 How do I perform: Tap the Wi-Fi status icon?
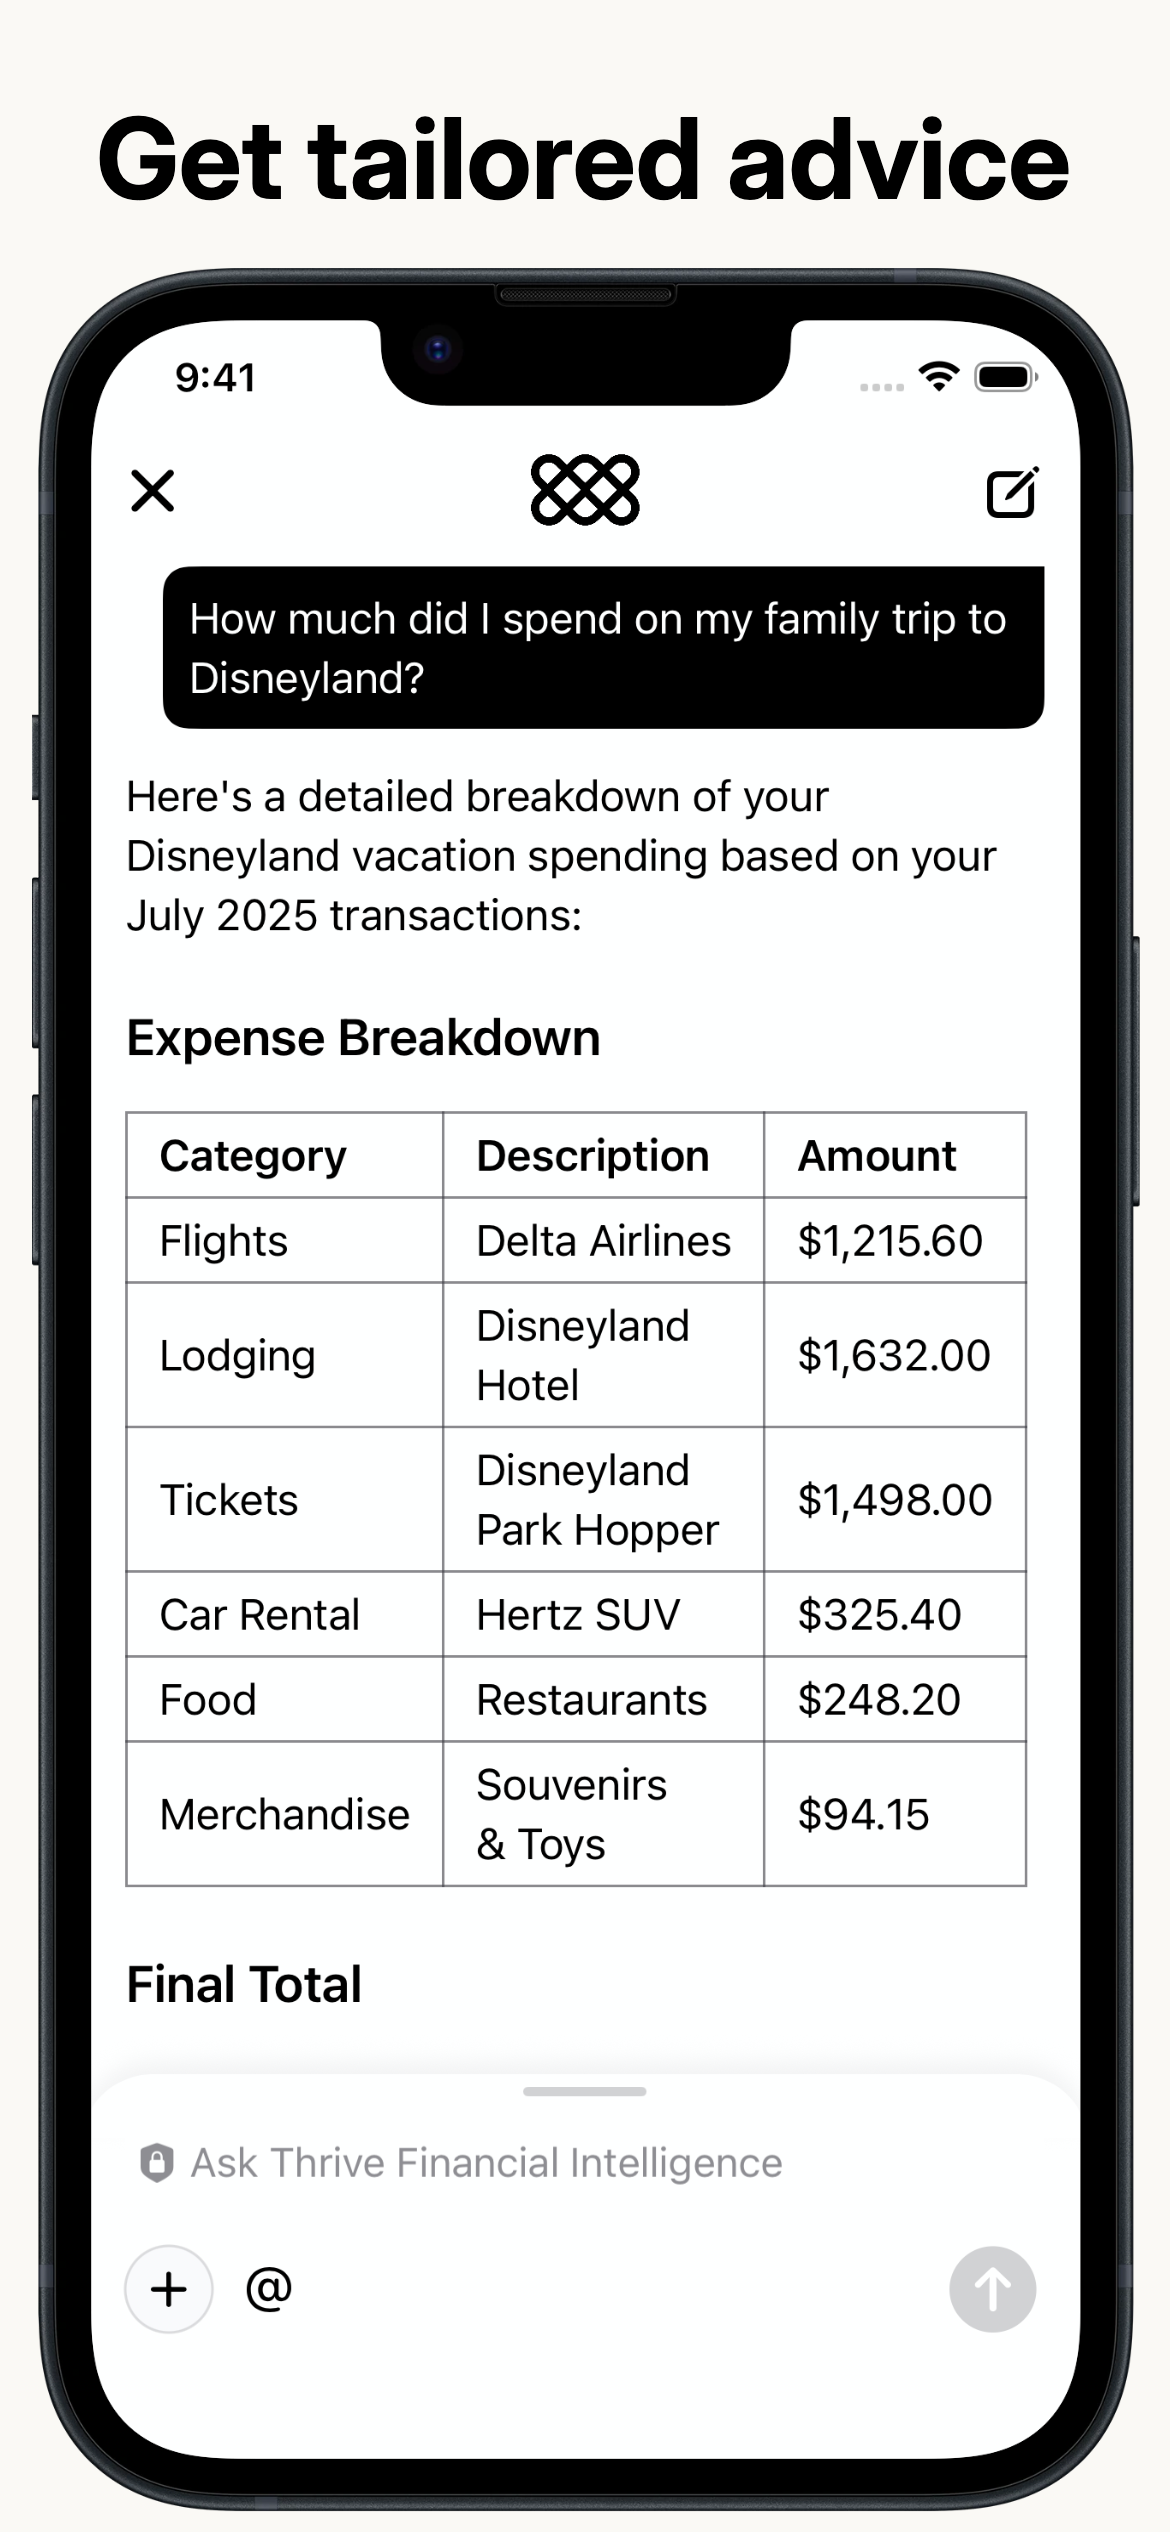[938, 377]
